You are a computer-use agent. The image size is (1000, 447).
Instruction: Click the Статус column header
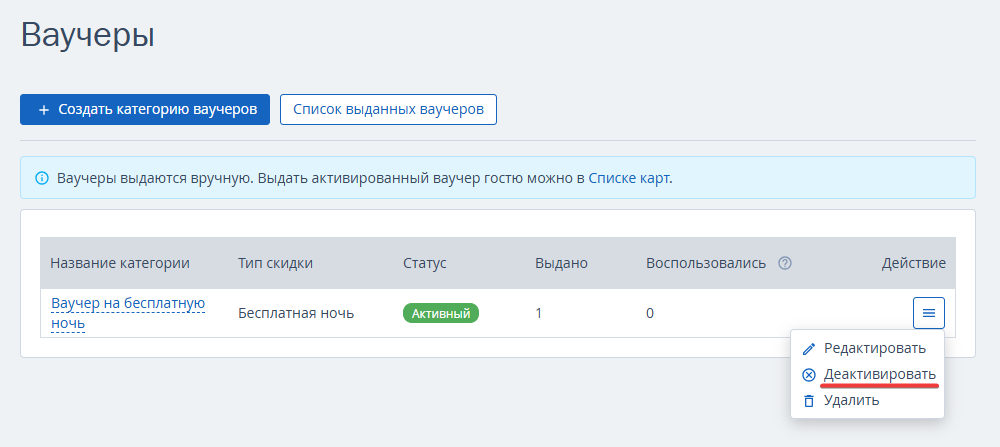[425, 263]
